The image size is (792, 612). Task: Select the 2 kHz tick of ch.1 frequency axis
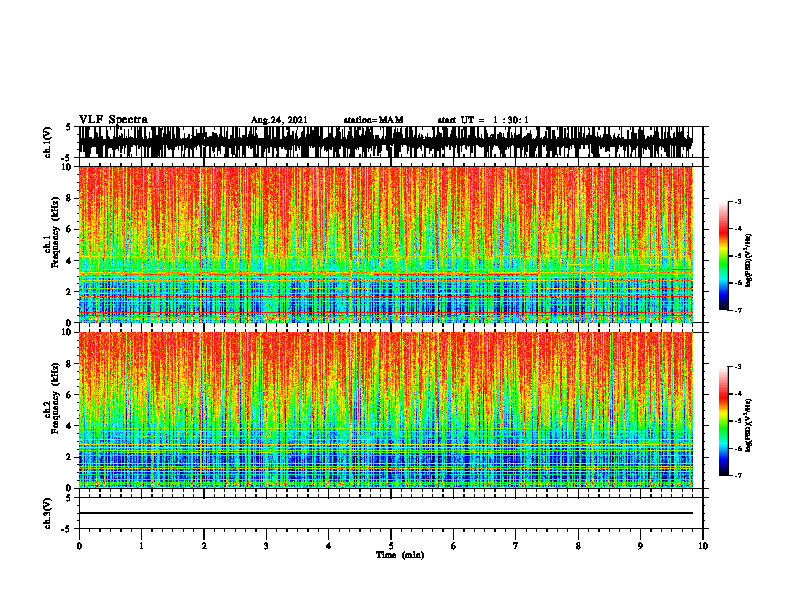(x=71, y=292)
